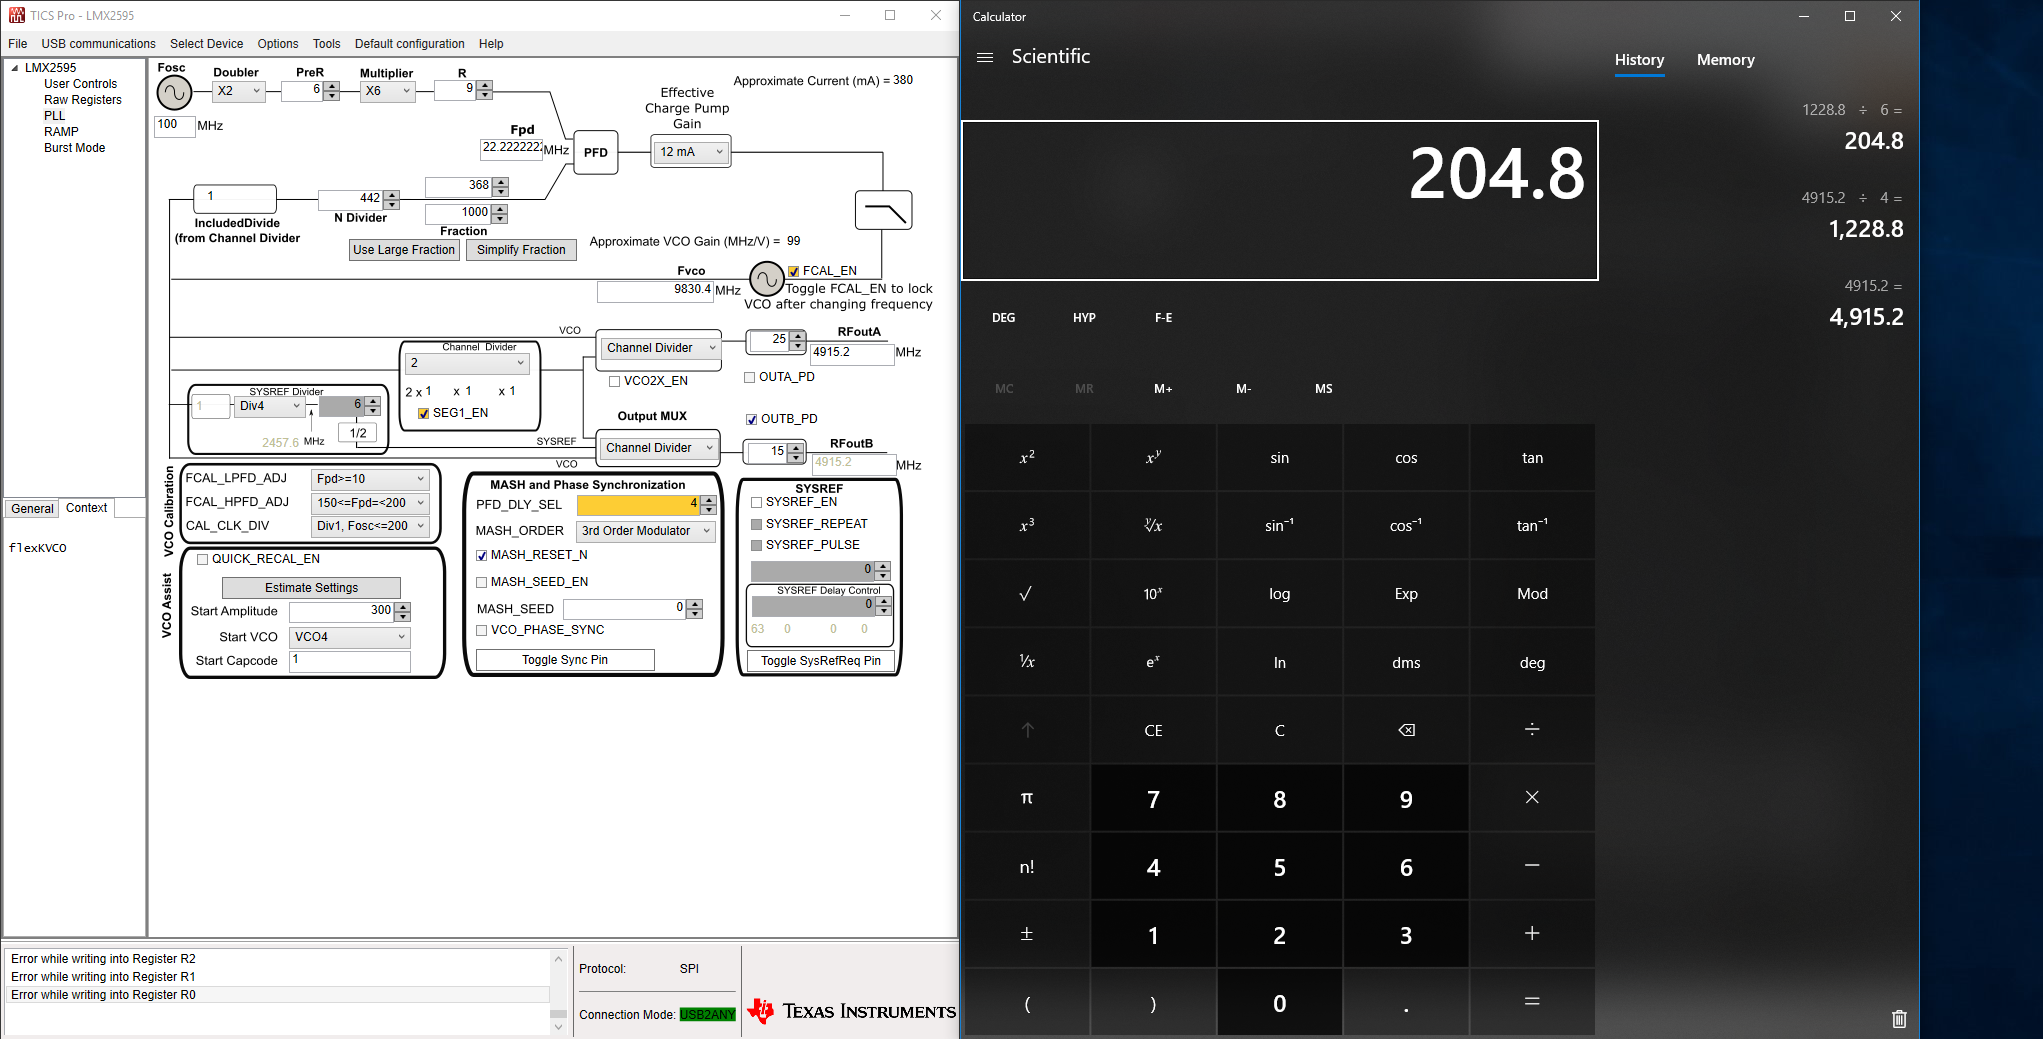Click the Fosc oscillator symbol
2043x1039 pixels.
174,93
